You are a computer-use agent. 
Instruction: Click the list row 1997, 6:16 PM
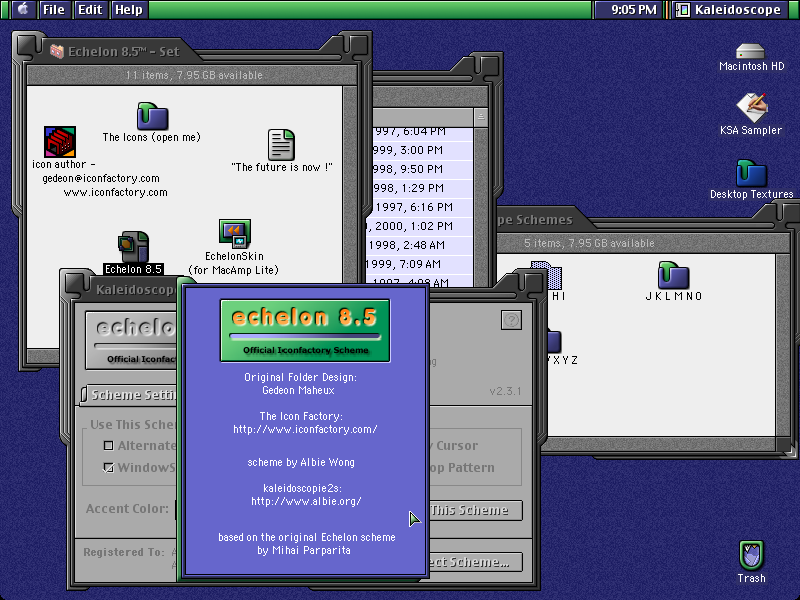tap(422, 207)
